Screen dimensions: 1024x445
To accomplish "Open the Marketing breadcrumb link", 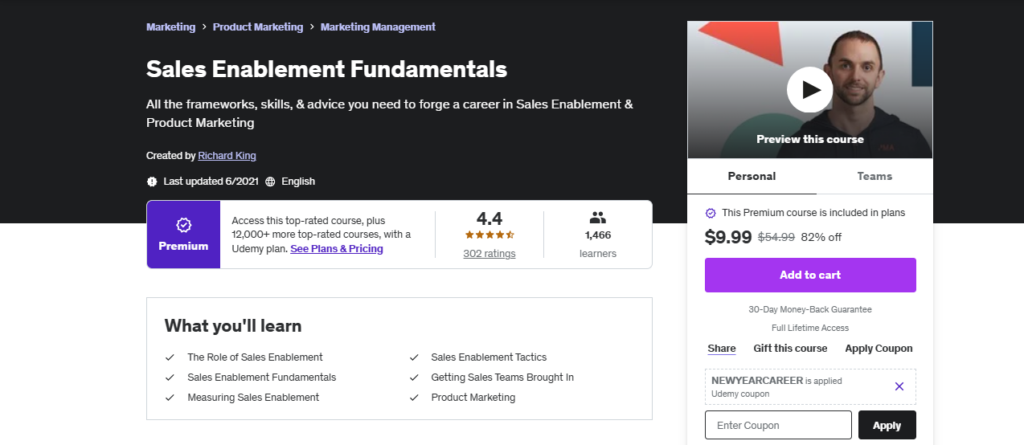I will tap(170, 27).
